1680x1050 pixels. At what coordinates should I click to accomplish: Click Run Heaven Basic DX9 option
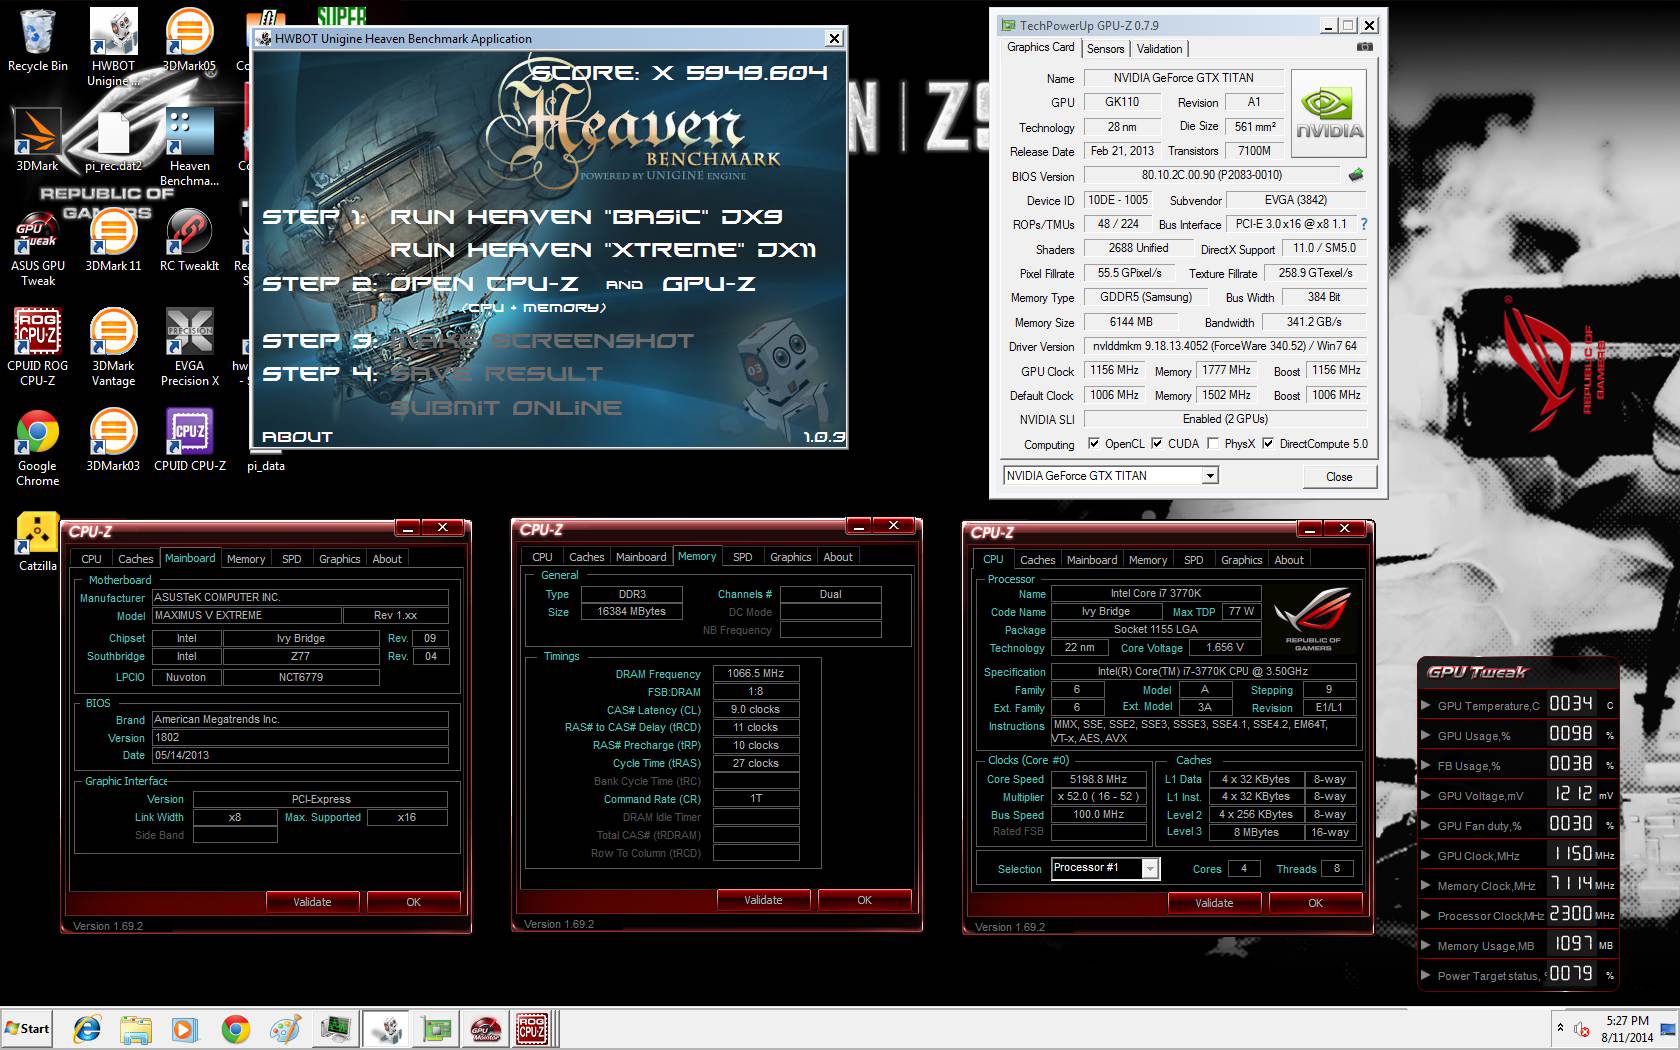point(586,217)
